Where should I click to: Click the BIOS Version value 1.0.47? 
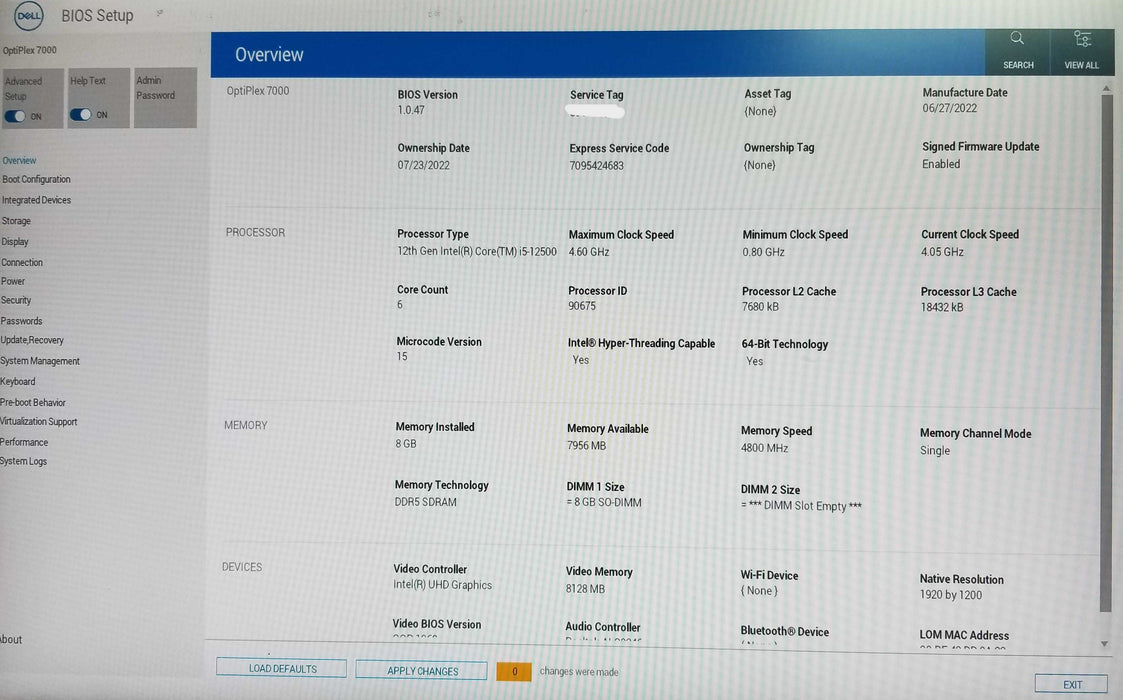click(x=411, y=110)
